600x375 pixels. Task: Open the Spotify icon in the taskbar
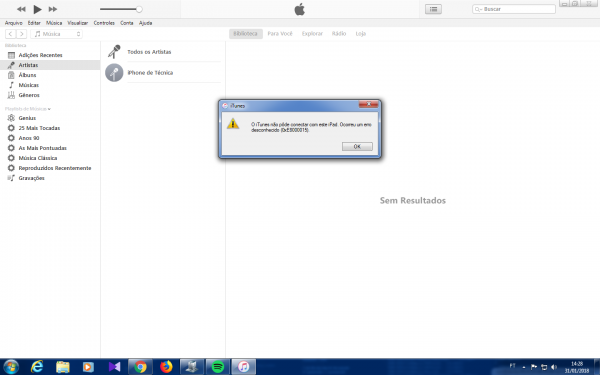(x=218, y=367)
